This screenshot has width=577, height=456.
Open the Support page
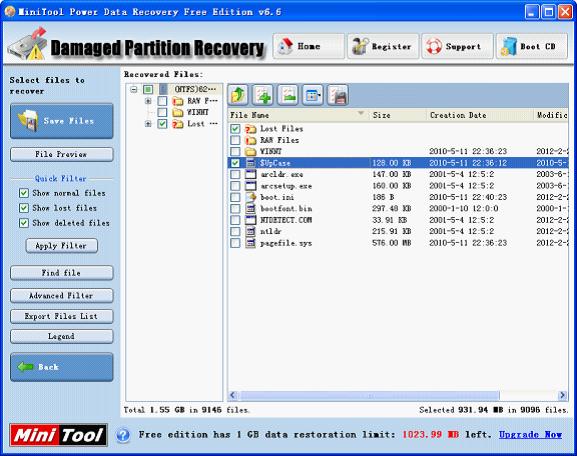click(457, 46)
